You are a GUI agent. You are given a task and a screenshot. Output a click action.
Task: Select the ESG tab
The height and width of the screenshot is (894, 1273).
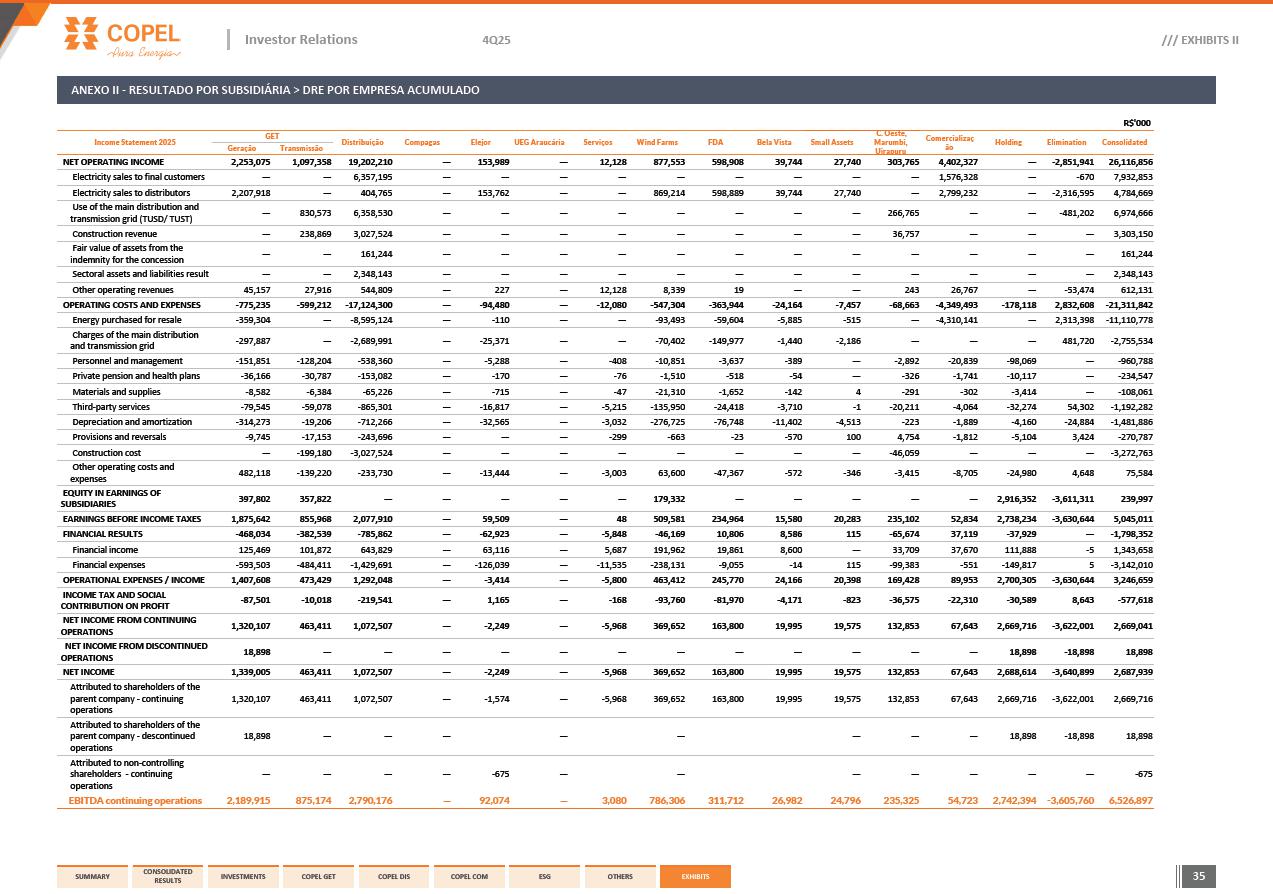(544, 877)
